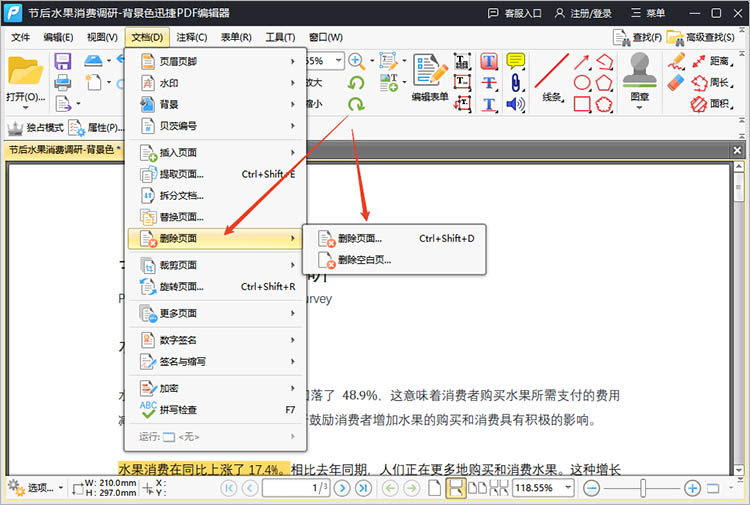Expand the 水印 watermark submenu
The width and height of the screenshot is (750, 505).
(x=217, y=83)
